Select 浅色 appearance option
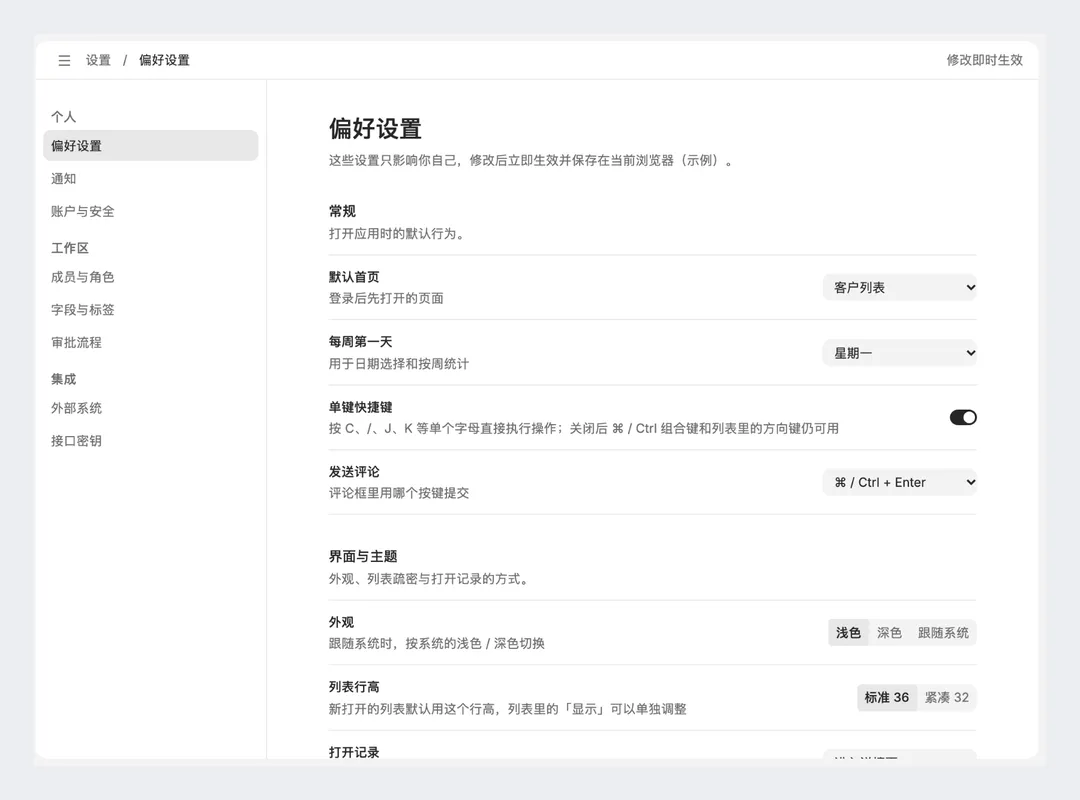The height and width of the screenshot is (800, 1080). (848, 633)
